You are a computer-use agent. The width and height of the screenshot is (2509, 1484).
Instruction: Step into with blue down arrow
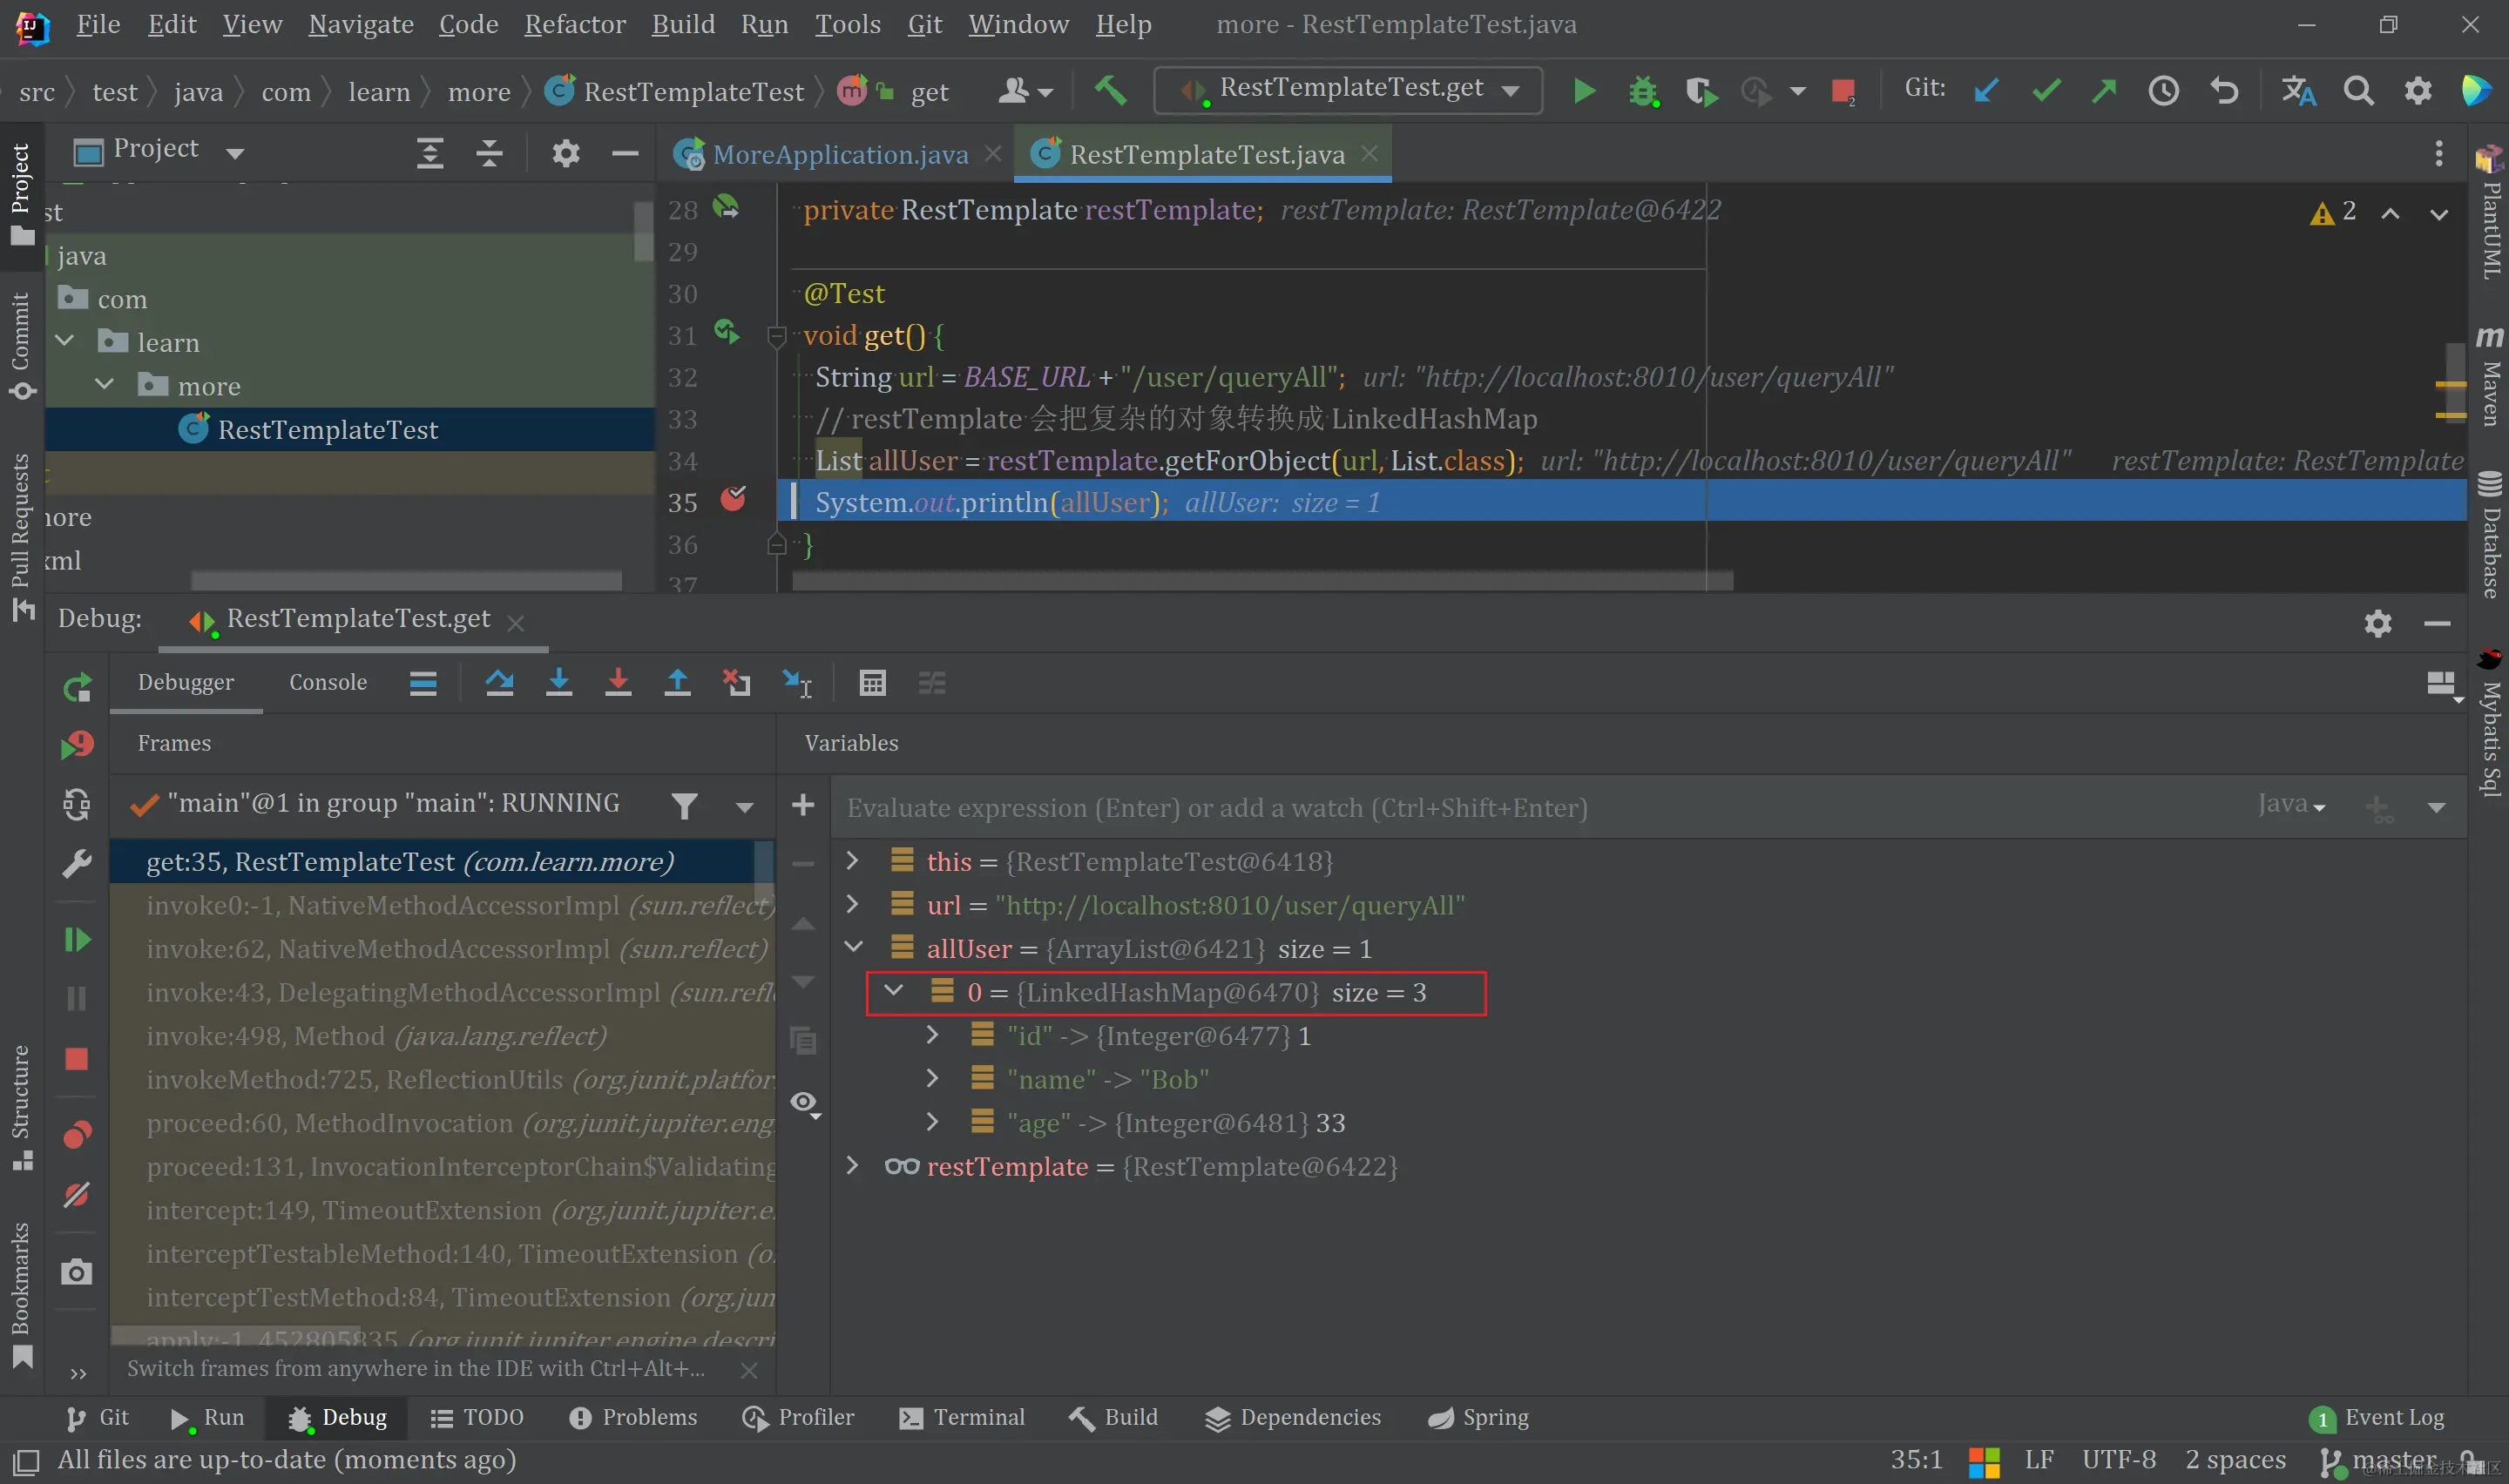pyautogui.click(x=559, y=683)
